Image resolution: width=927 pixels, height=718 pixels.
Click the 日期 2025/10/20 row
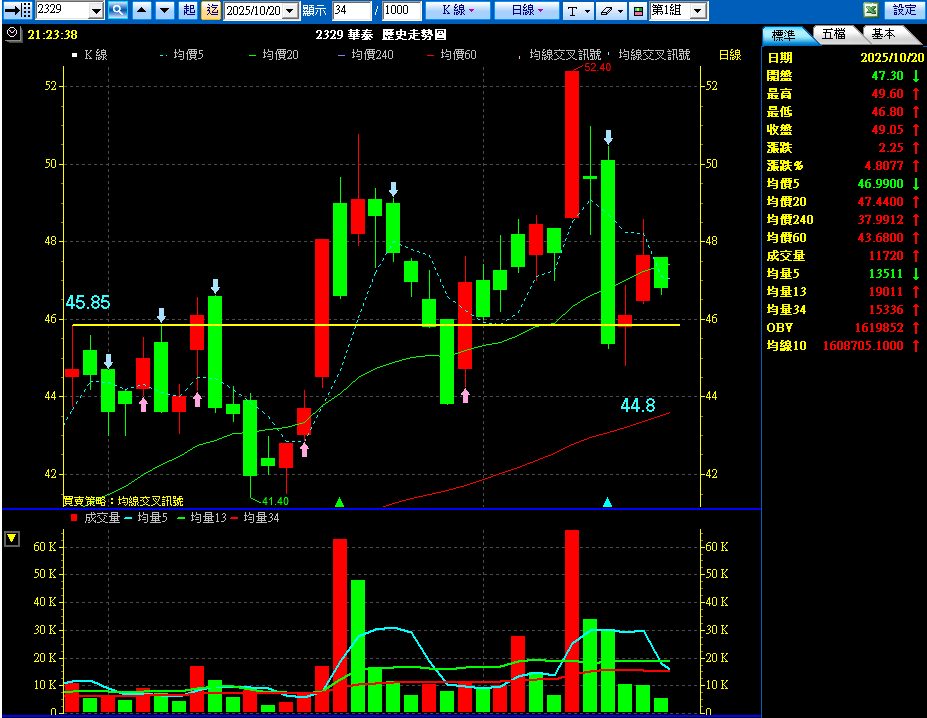coord(844,57)
